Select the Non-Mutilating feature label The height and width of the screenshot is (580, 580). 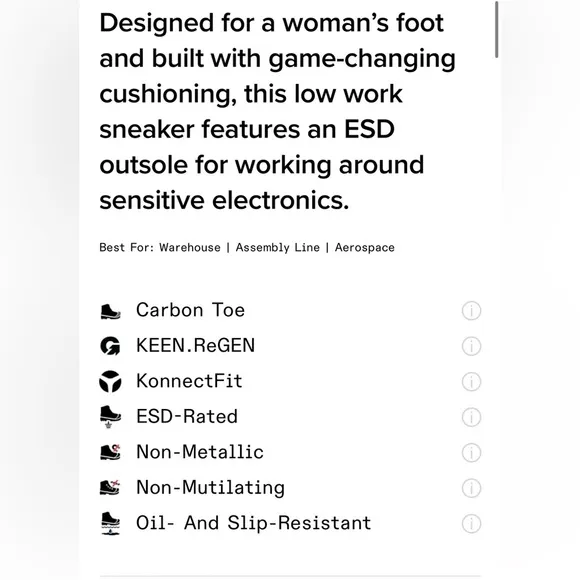pos(210,488)
